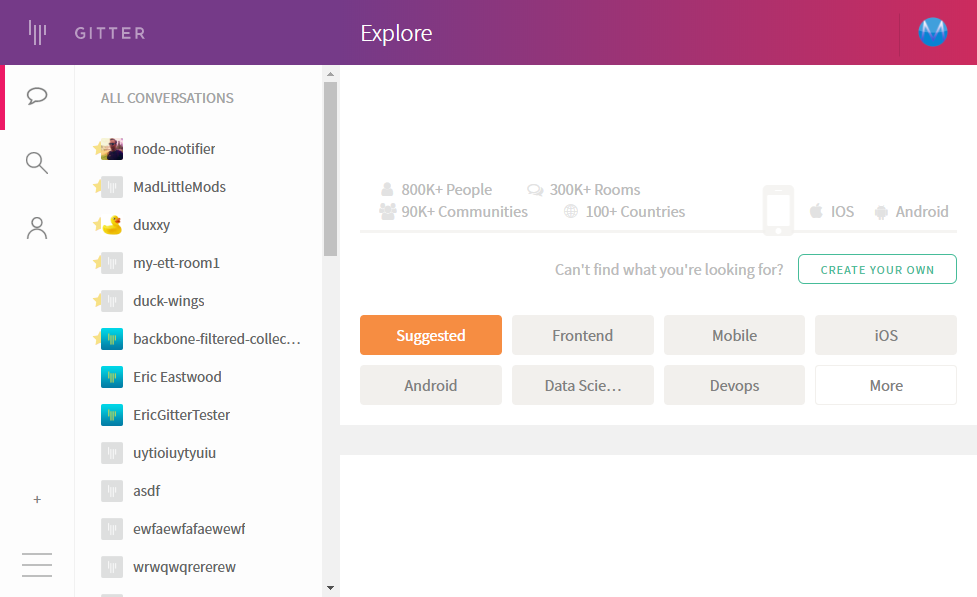Image resolution: width=977 pixels, height=597 pixels.
Task: Open the profile avatar menu in the header
Action: (x=933, y=32)
